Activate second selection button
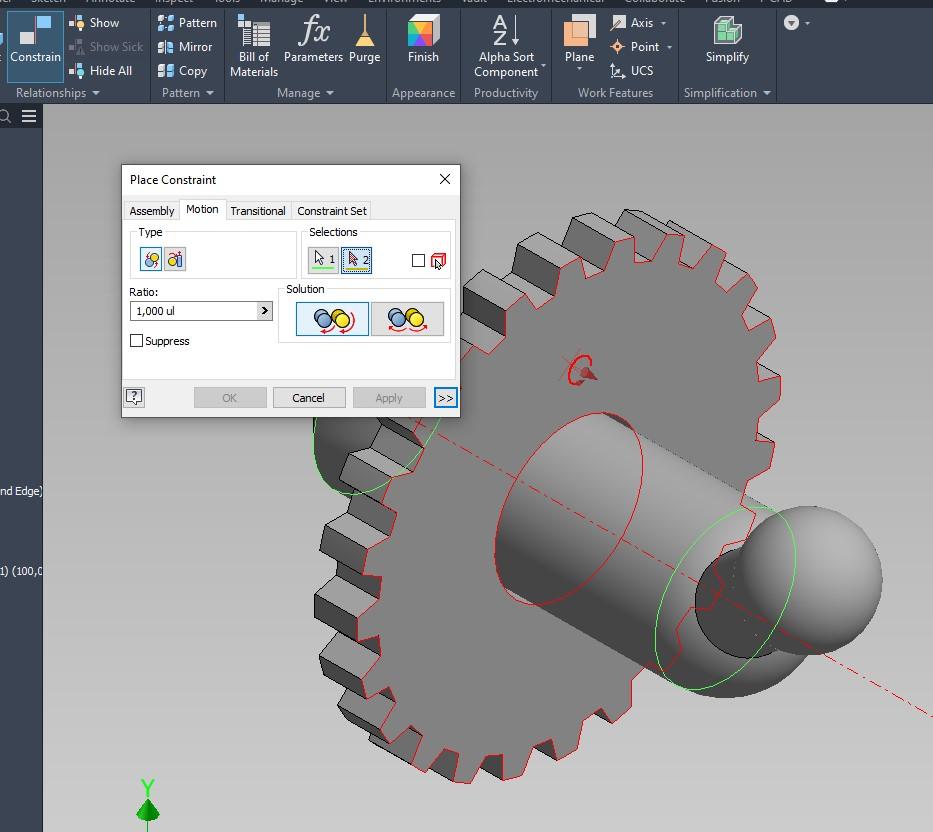 tap(356, 260)
